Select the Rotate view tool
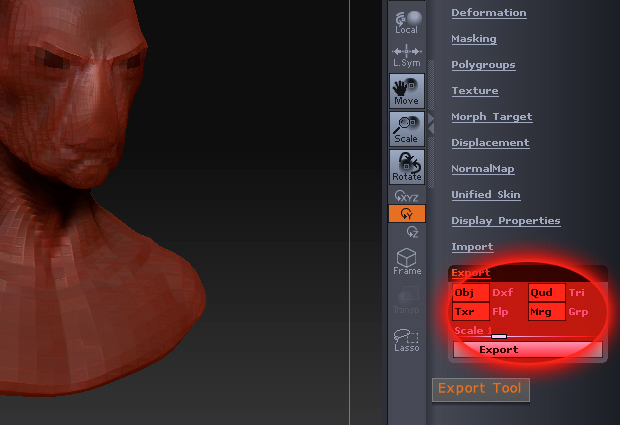This screenshot has width=620, height=425. point(406,166)
